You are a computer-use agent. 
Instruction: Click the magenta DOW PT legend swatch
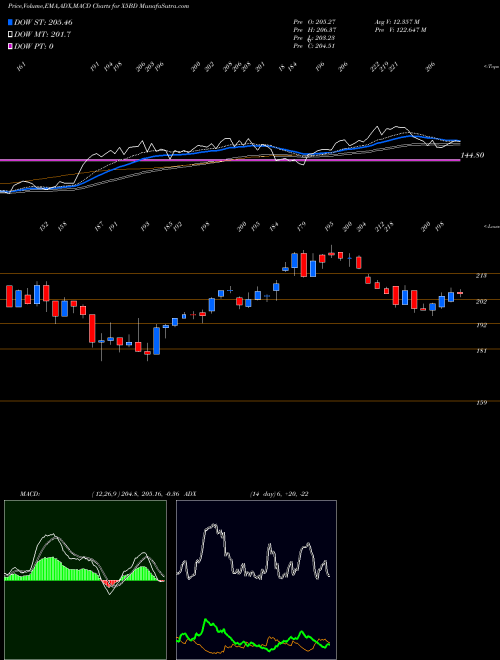pyautogui.click(x=10, y=46)
